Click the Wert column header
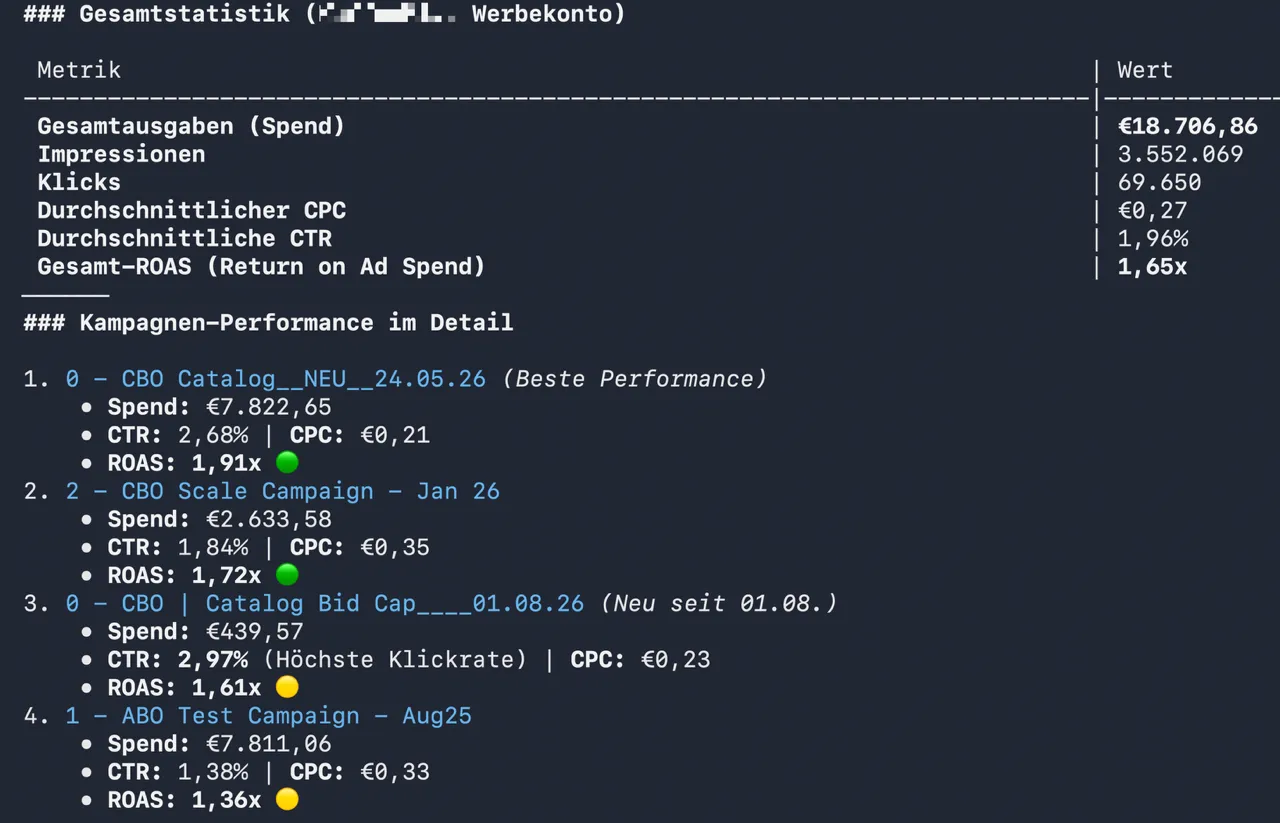 click(1145, 70)
